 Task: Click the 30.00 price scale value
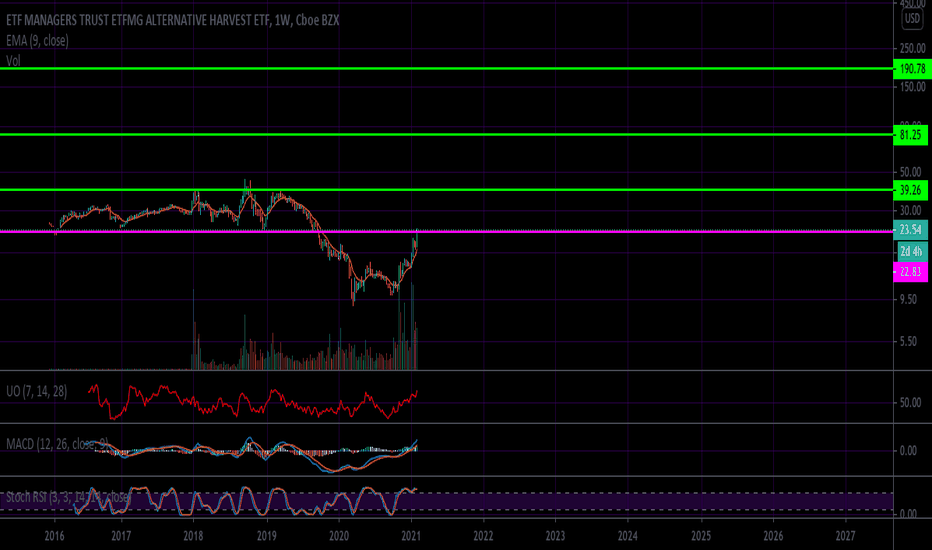910,210
